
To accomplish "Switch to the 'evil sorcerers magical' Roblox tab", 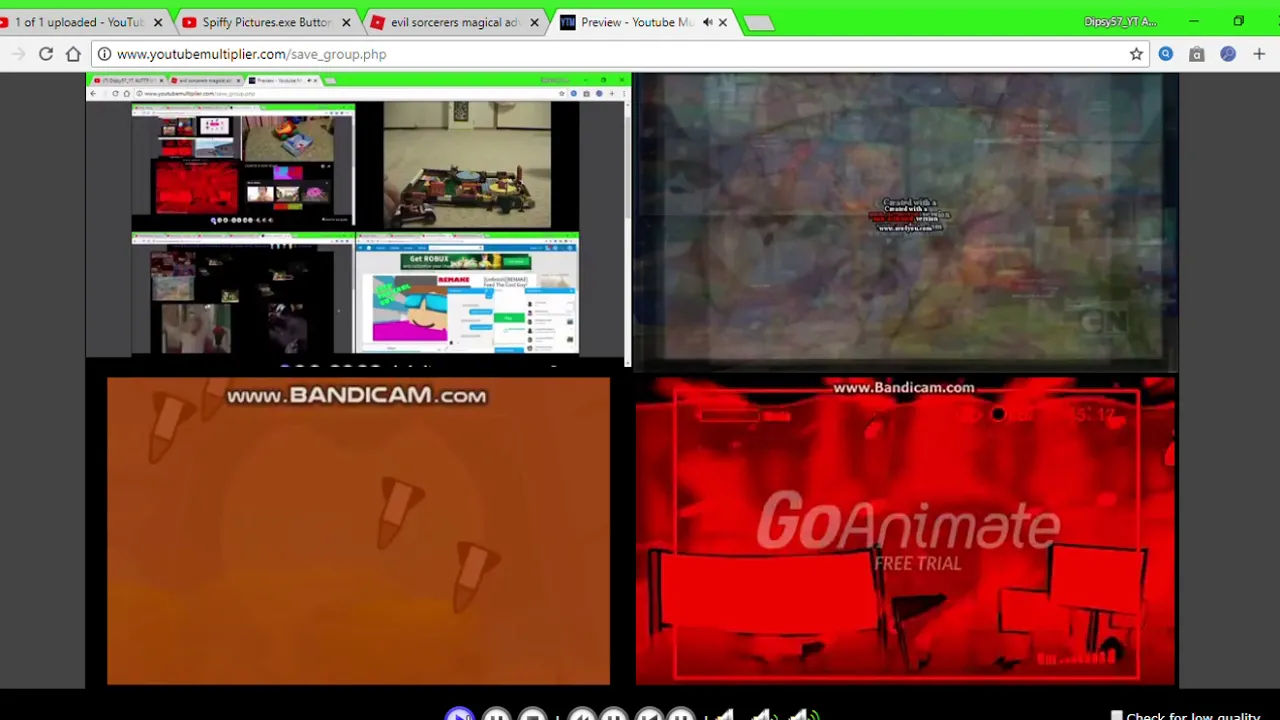I will click(x=453, y=22).
